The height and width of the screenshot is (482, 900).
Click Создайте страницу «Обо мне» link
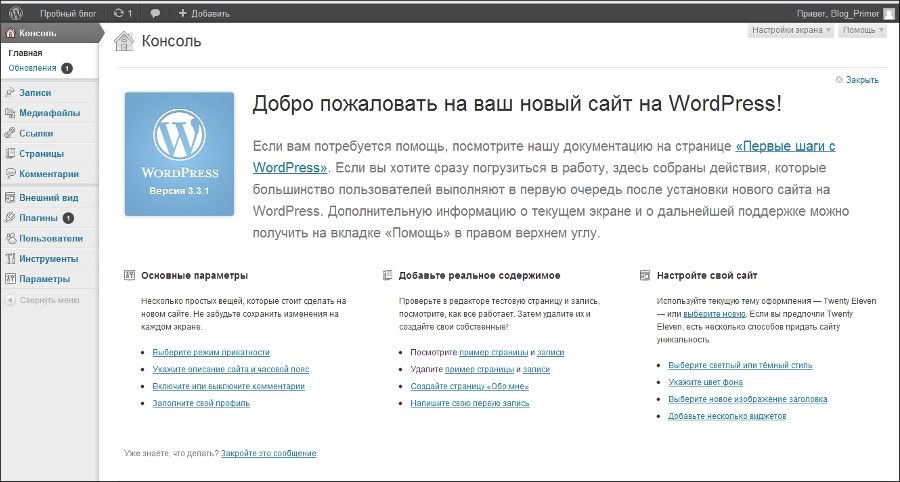click(x=470, y=386)
